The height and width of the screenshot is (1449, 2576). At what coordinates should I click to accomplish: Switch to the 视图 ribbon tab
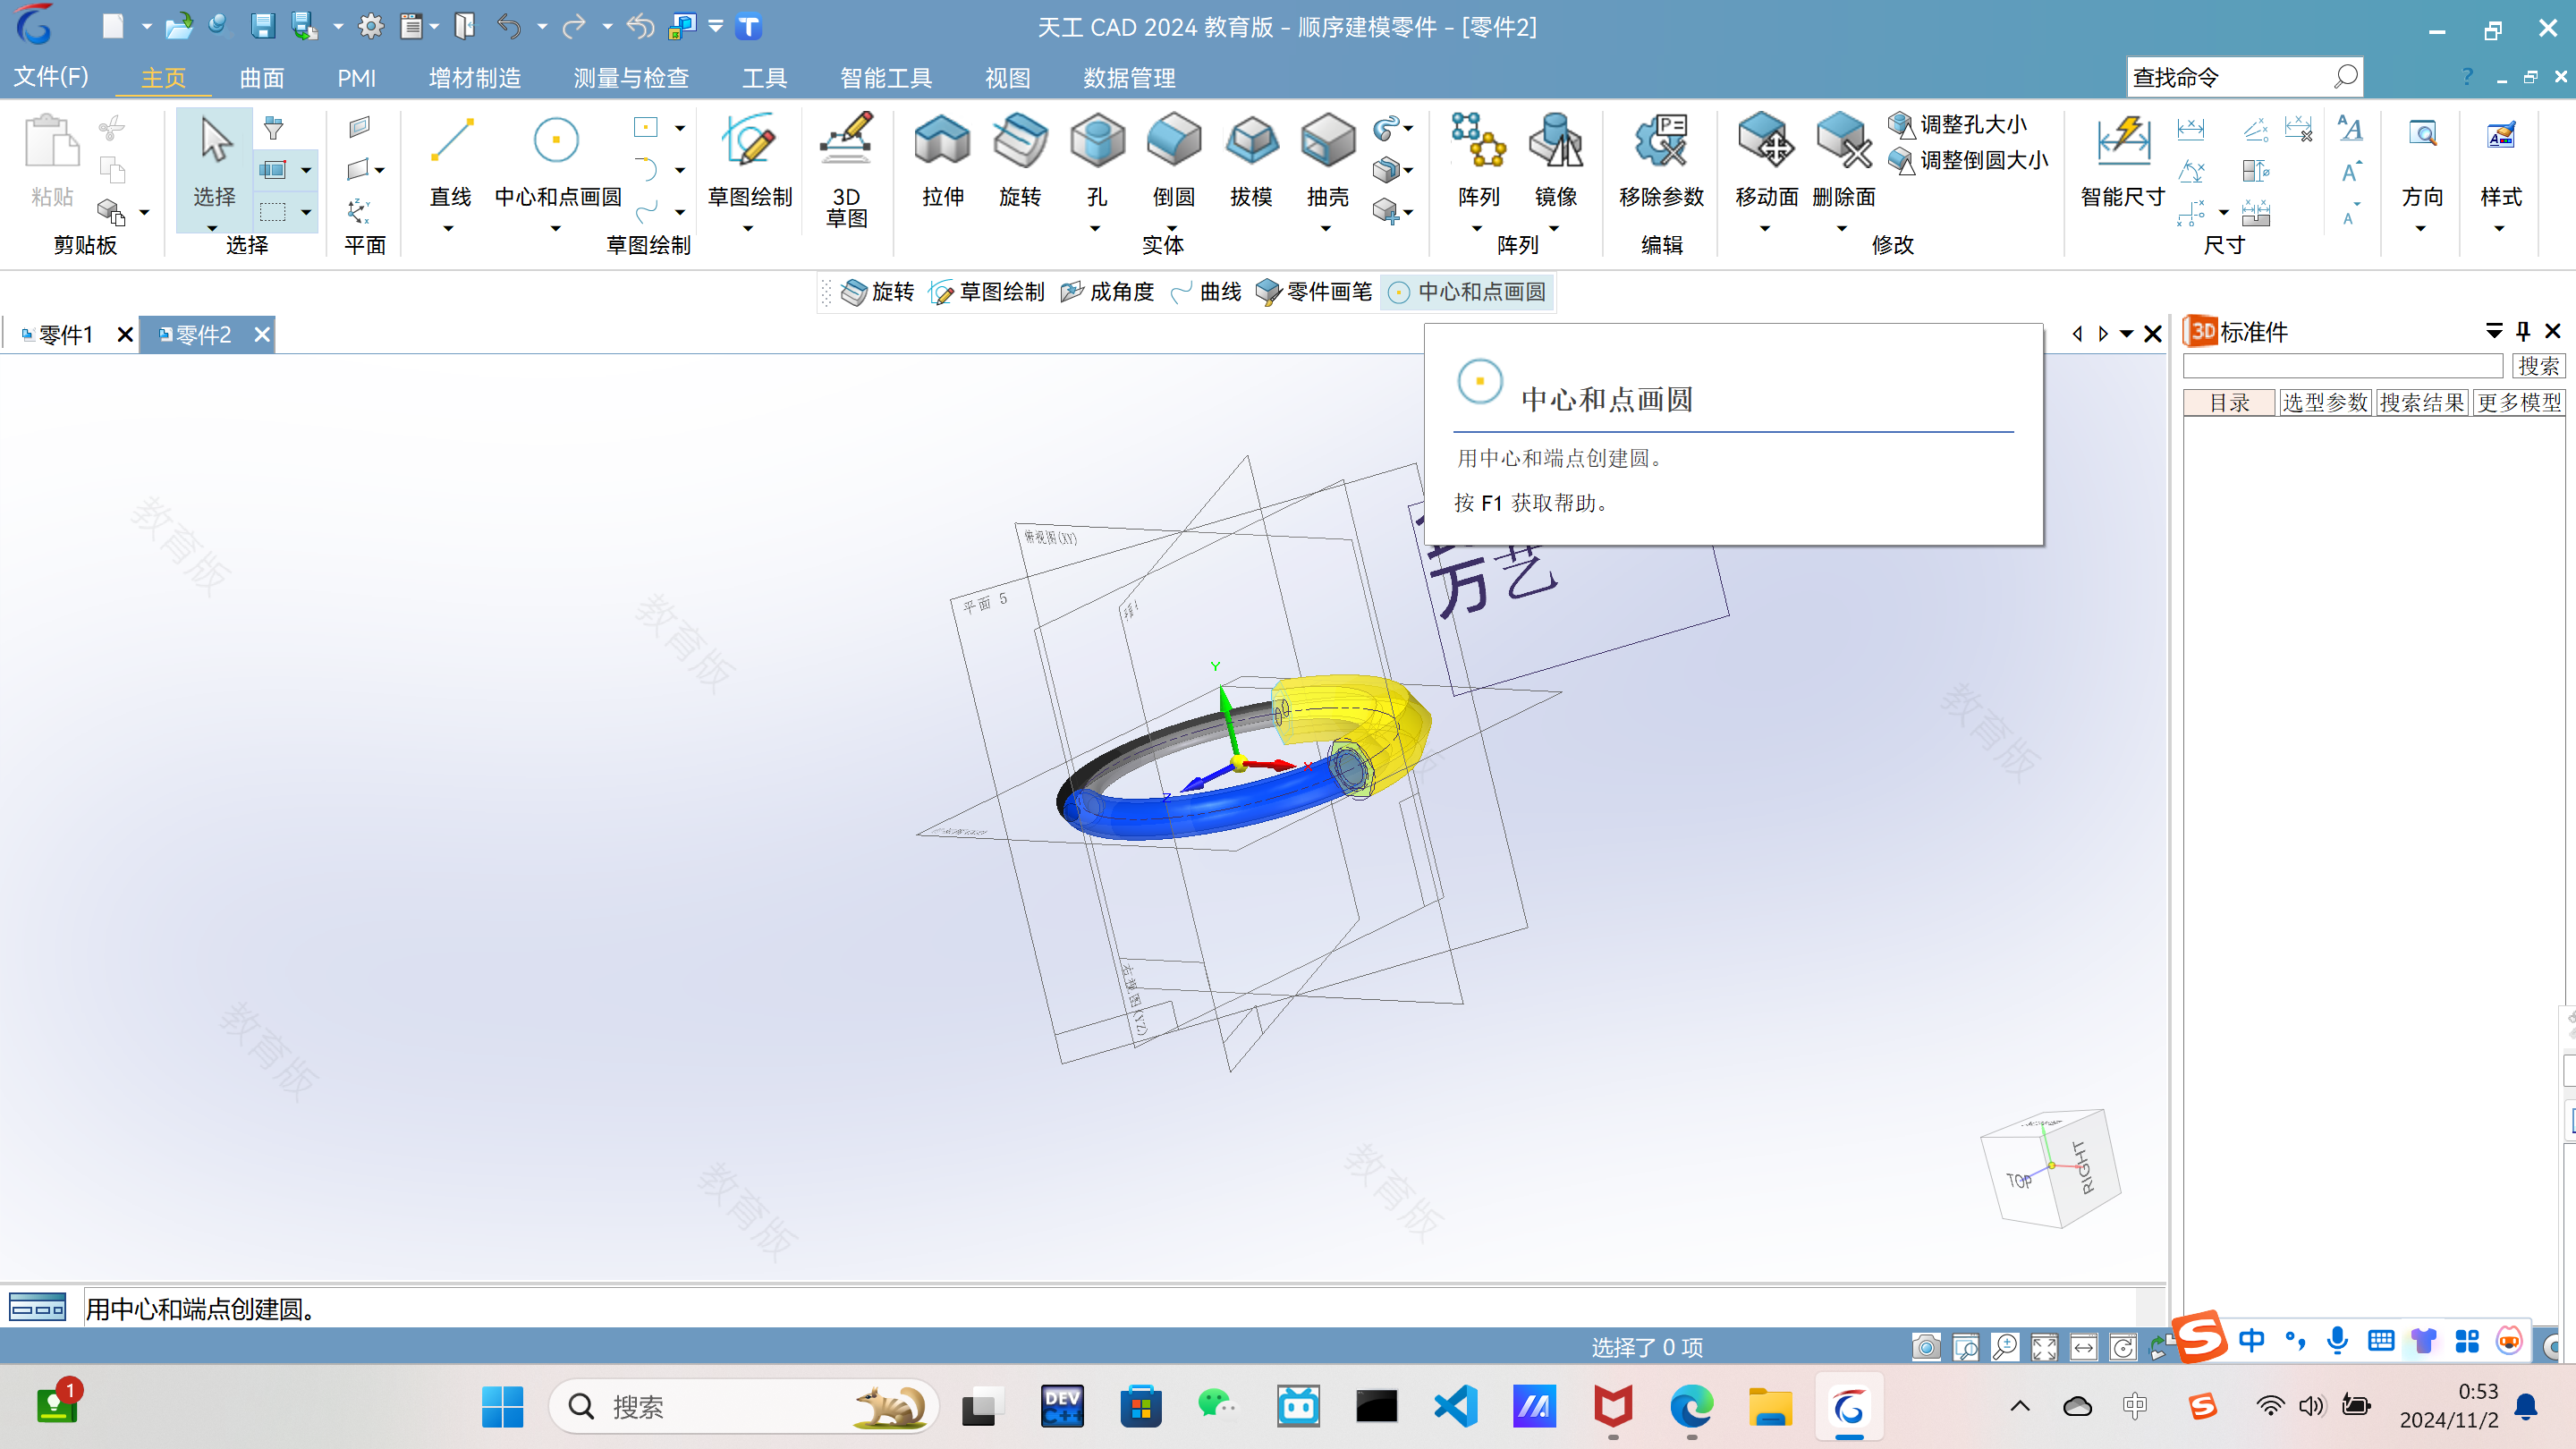(x=1007, y=77)
